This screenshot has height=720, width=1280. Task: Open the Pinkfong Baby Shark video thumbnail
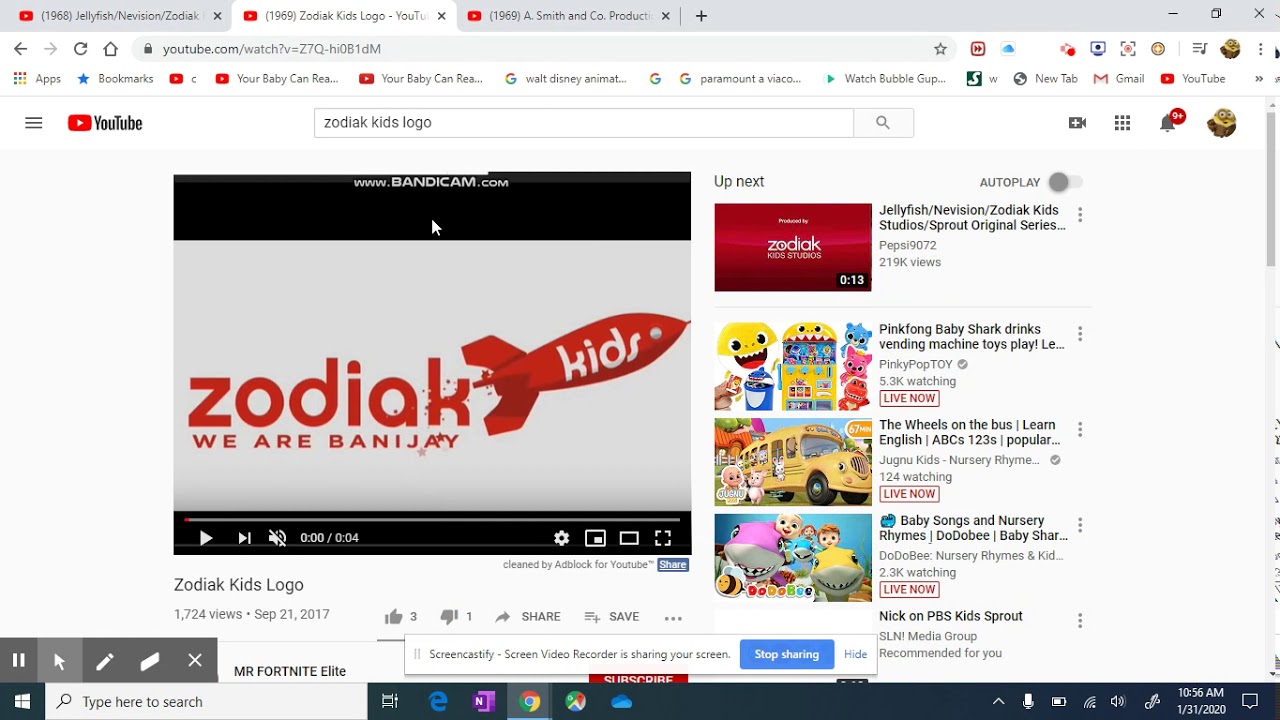(793, 366)
